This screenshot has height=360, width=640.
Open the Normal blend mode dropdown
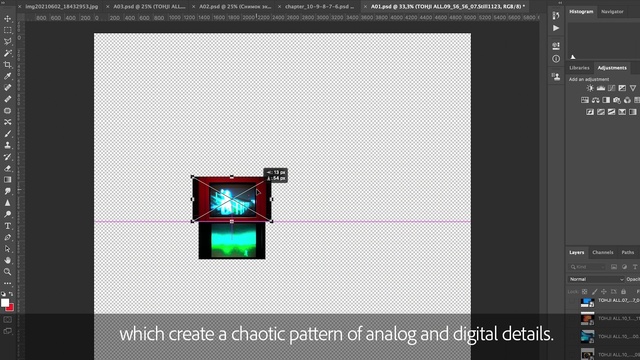click(596, 279)
